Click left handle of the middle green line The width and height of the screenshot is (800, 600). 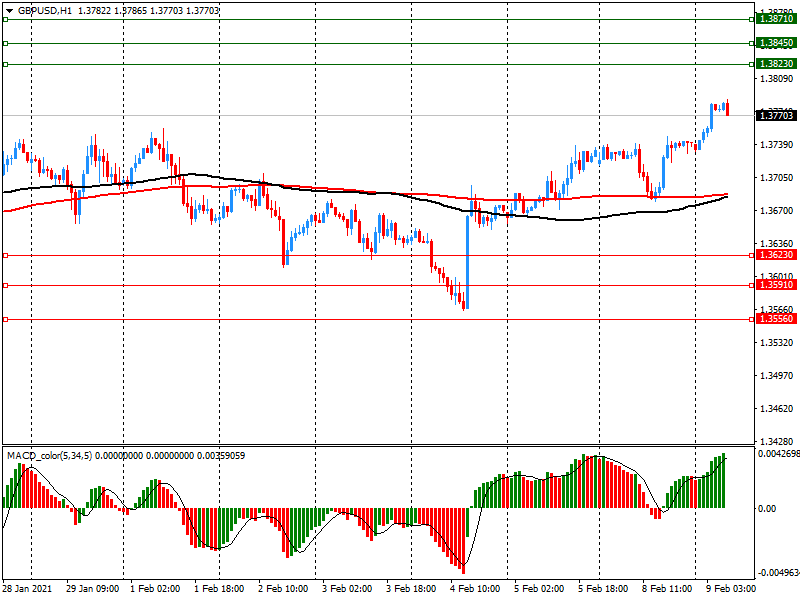pos(5,43)
